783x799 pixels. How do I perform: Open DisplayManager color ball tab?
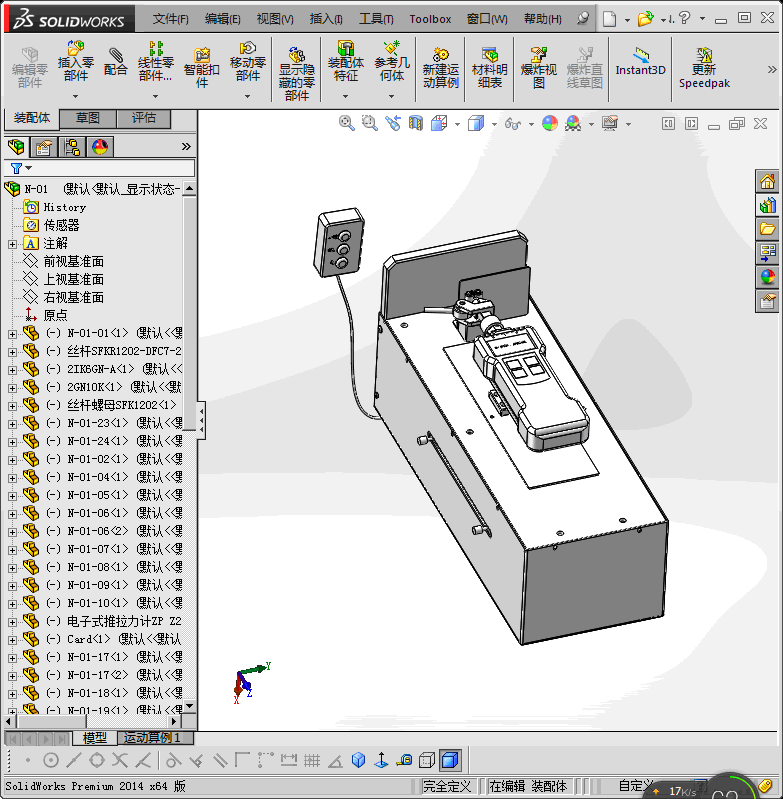coord(100,147)
